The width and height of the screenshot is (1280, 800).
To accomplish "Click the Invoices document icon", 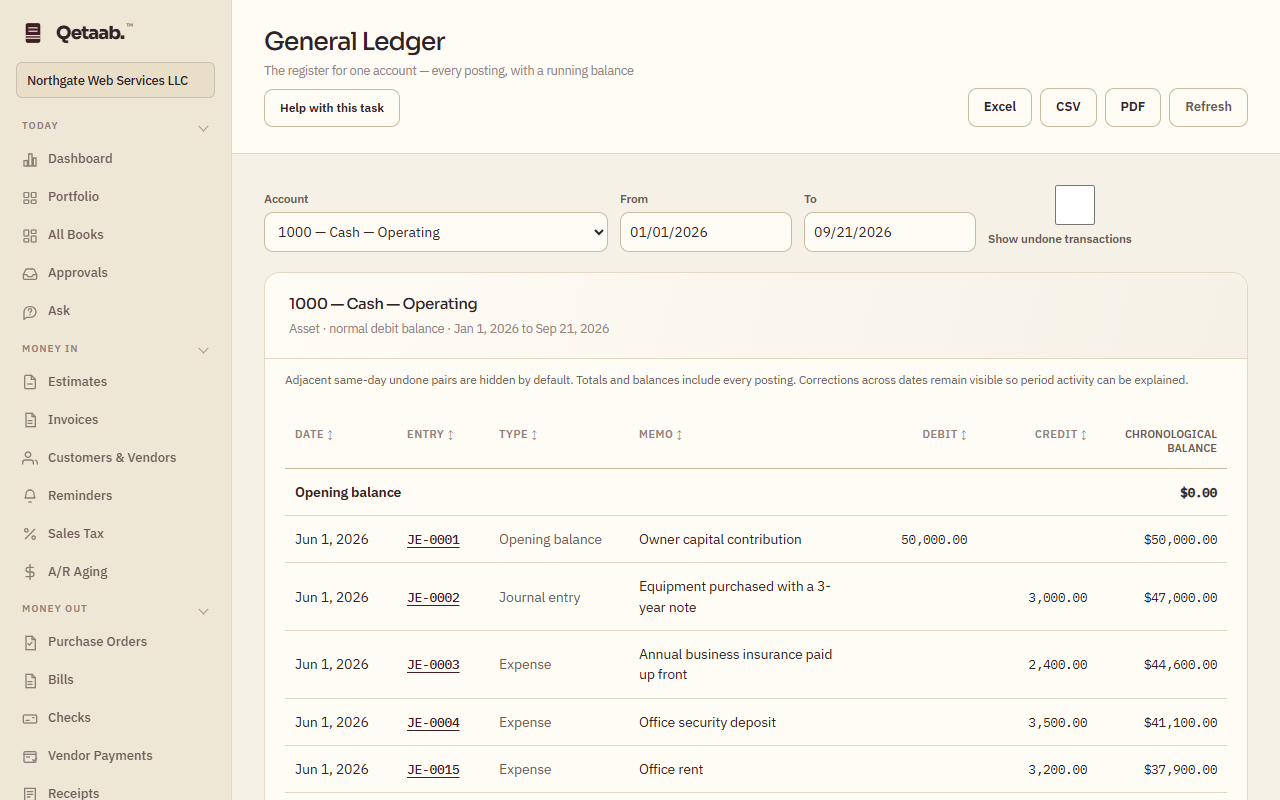I will pos(30,420).
